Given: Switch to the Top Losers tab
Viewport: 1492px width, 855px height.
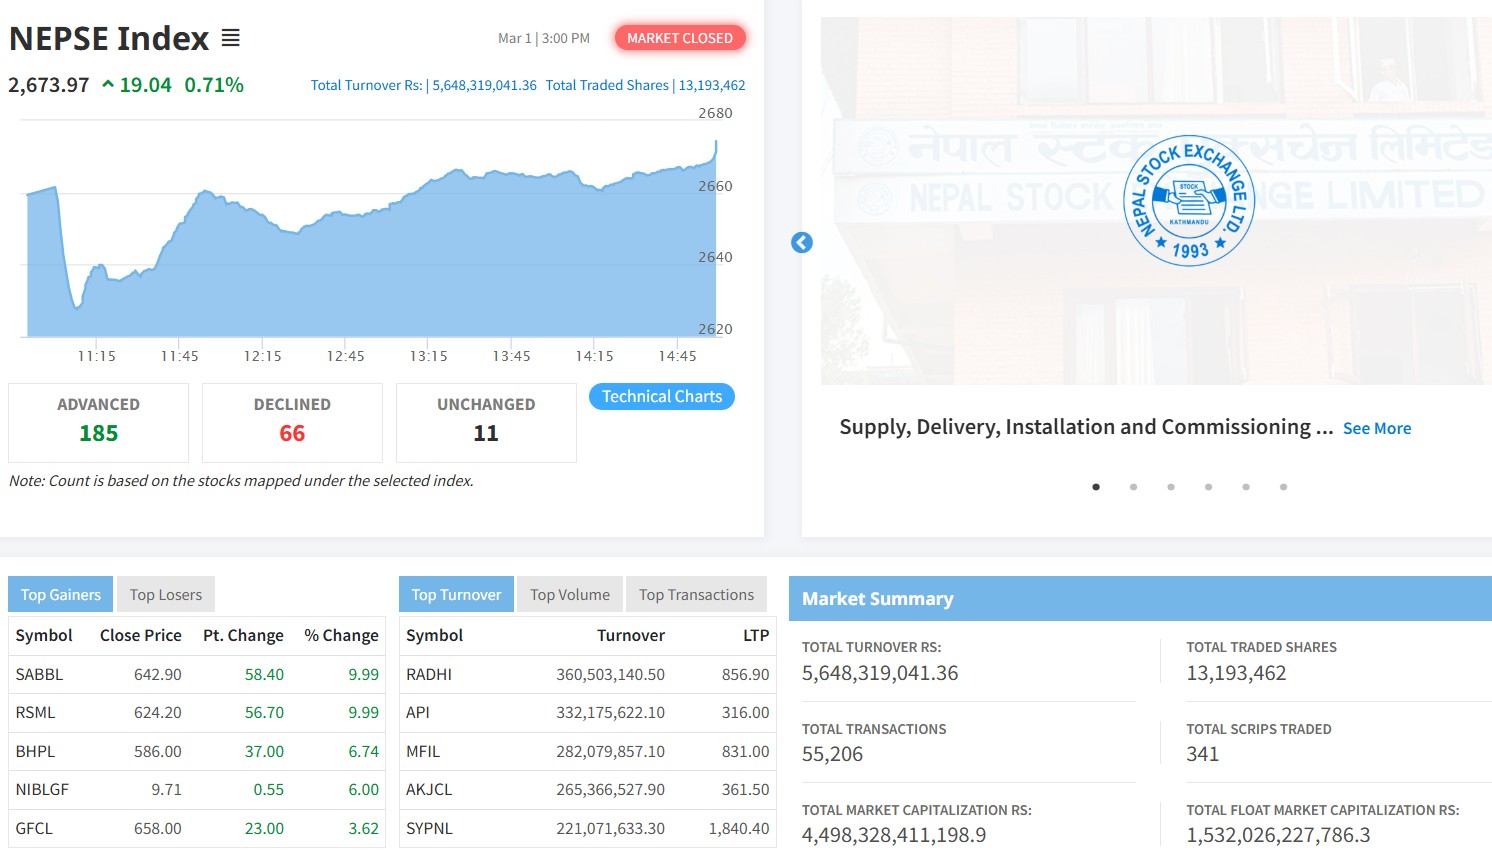Looking at the screenshot, I should pos(166,595).
